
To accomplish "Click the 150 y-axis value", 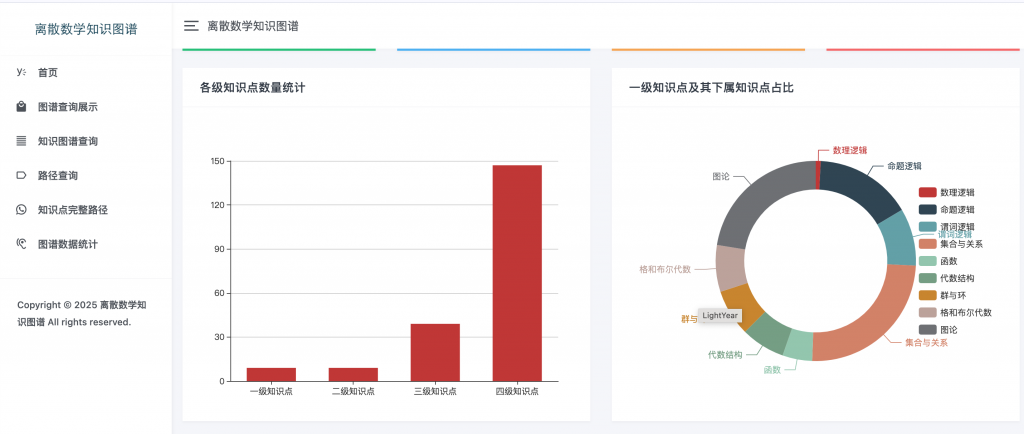I will tap(217, 161).
